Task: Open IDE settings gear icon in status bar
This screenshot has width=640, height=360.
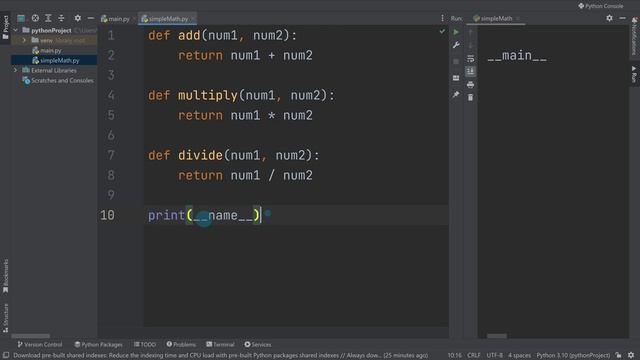Action: coord(631,356)
